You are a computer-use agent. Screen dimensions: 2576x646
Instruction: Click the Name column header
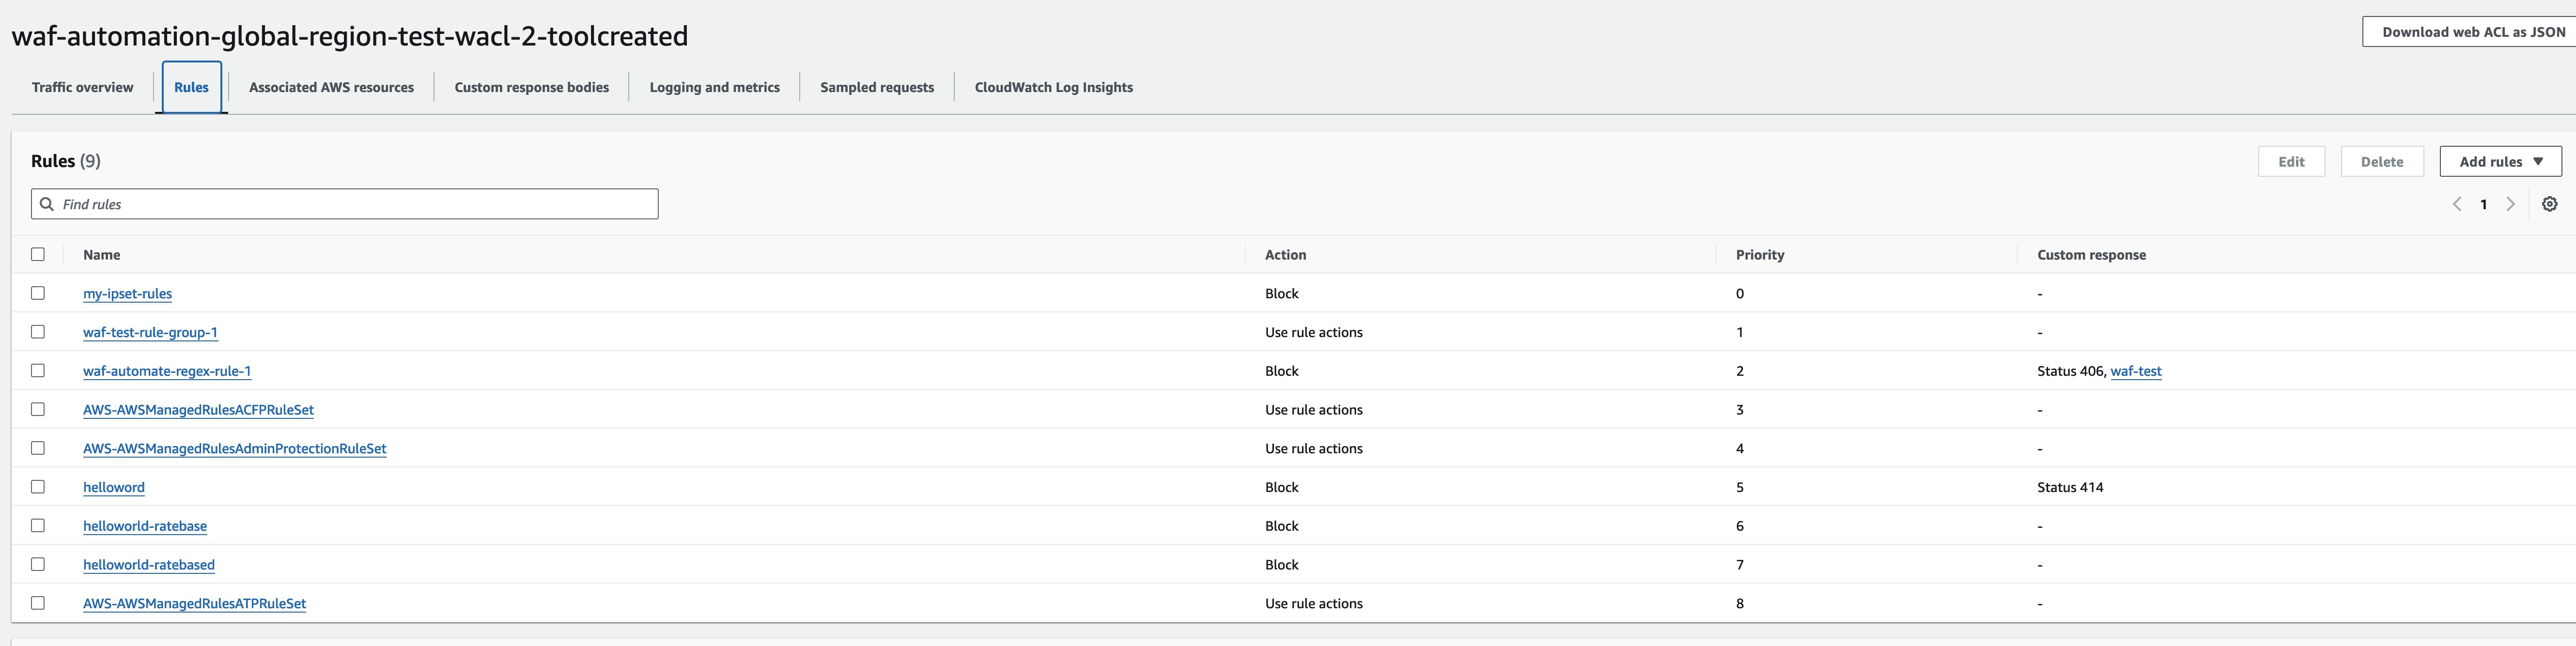(101, 255)
